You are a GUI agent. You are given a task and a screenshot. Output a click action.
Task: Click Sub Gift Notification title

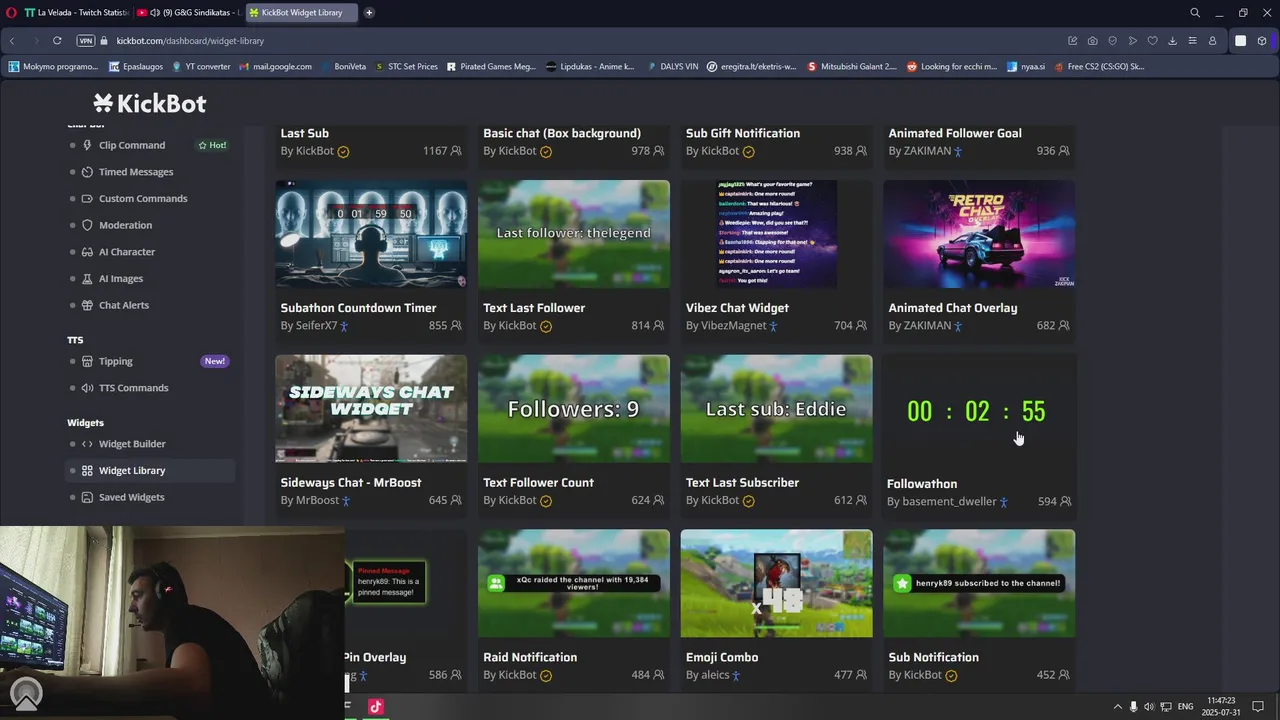(x=743, y=133)
